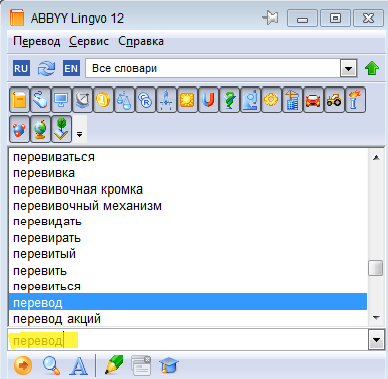
Task: Click the green snake medical dictionary icon
Action: tap(229, 99)
